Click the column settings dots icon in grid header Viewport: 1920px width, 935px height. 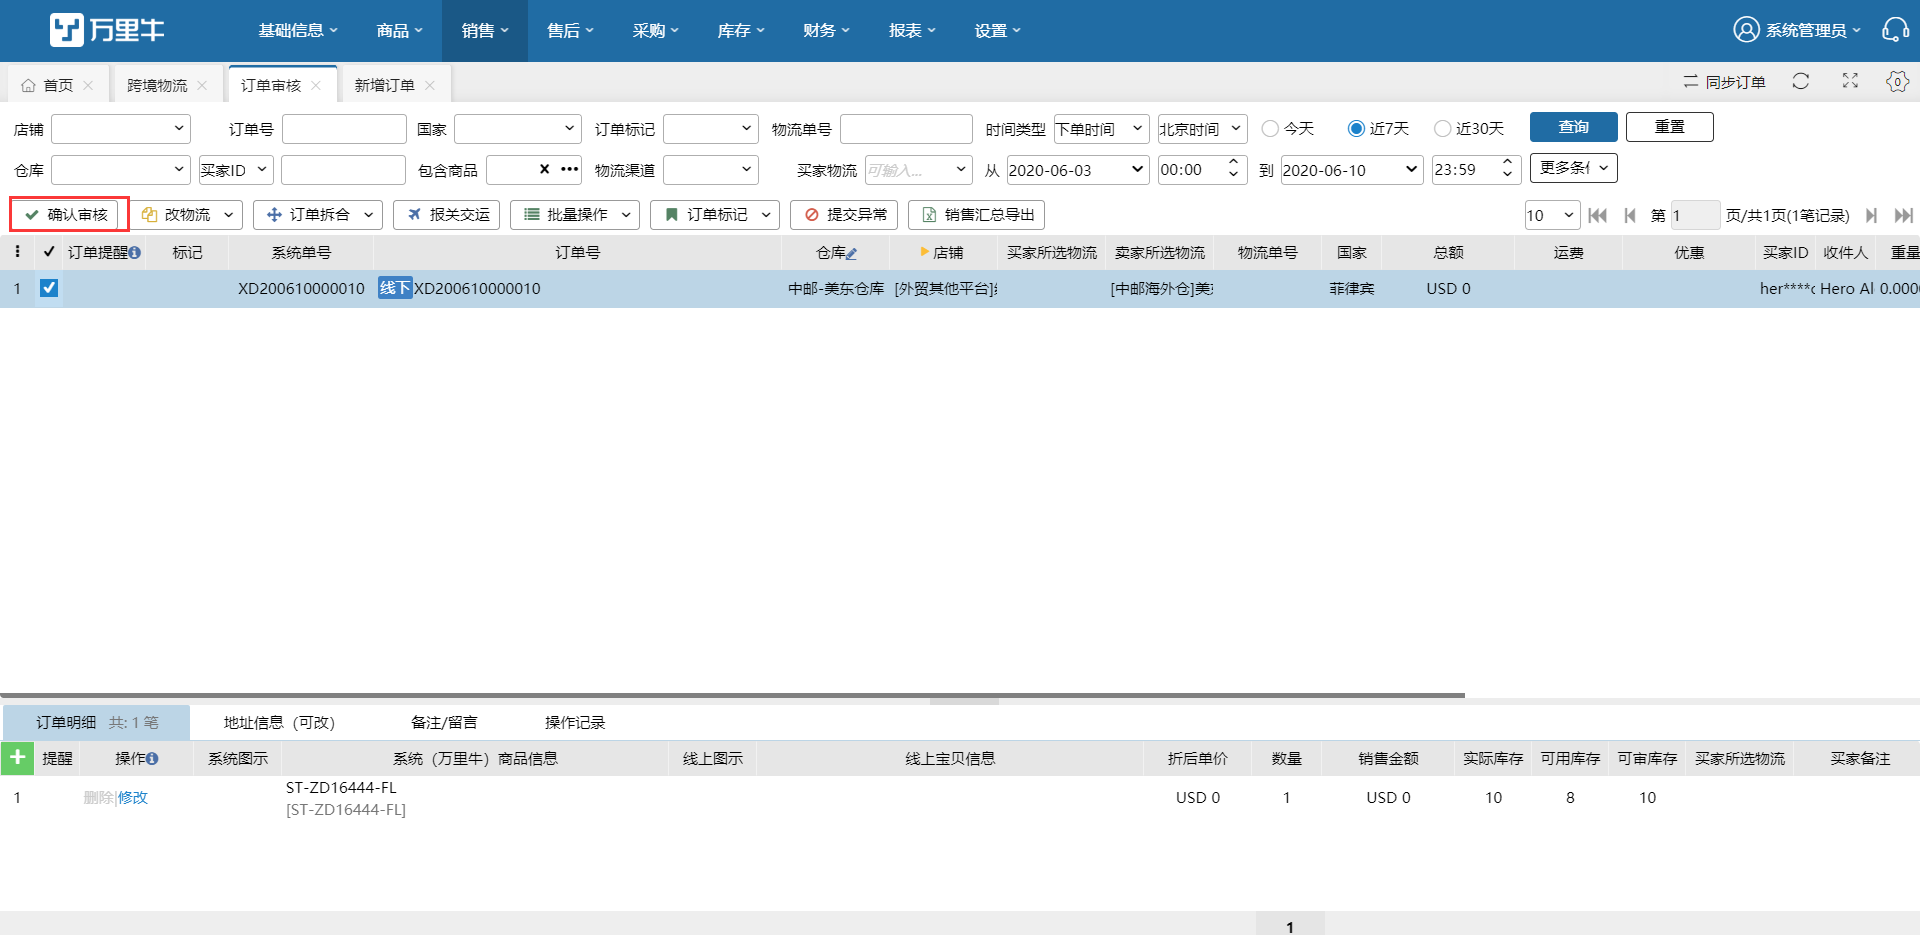17,252
